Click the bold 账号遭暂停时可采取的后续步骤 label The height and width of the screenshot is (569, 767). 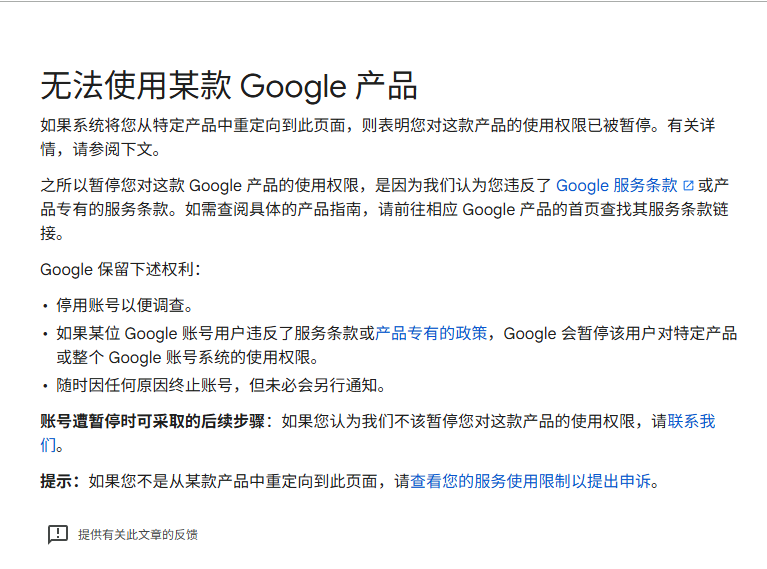[x=154, y=421]
